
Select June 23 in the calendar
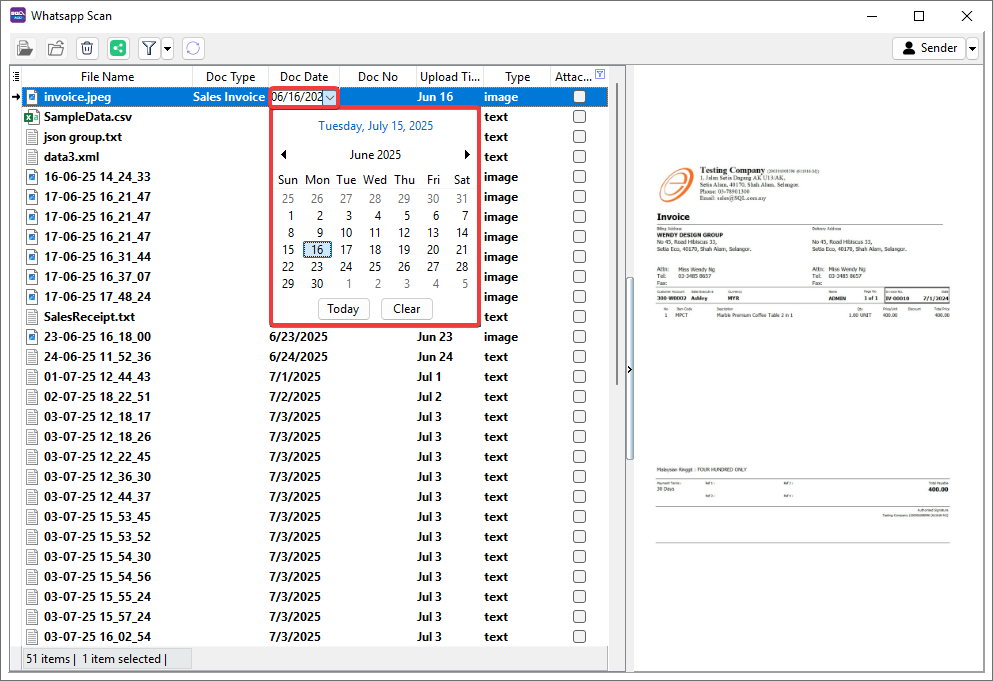[317, 267]
